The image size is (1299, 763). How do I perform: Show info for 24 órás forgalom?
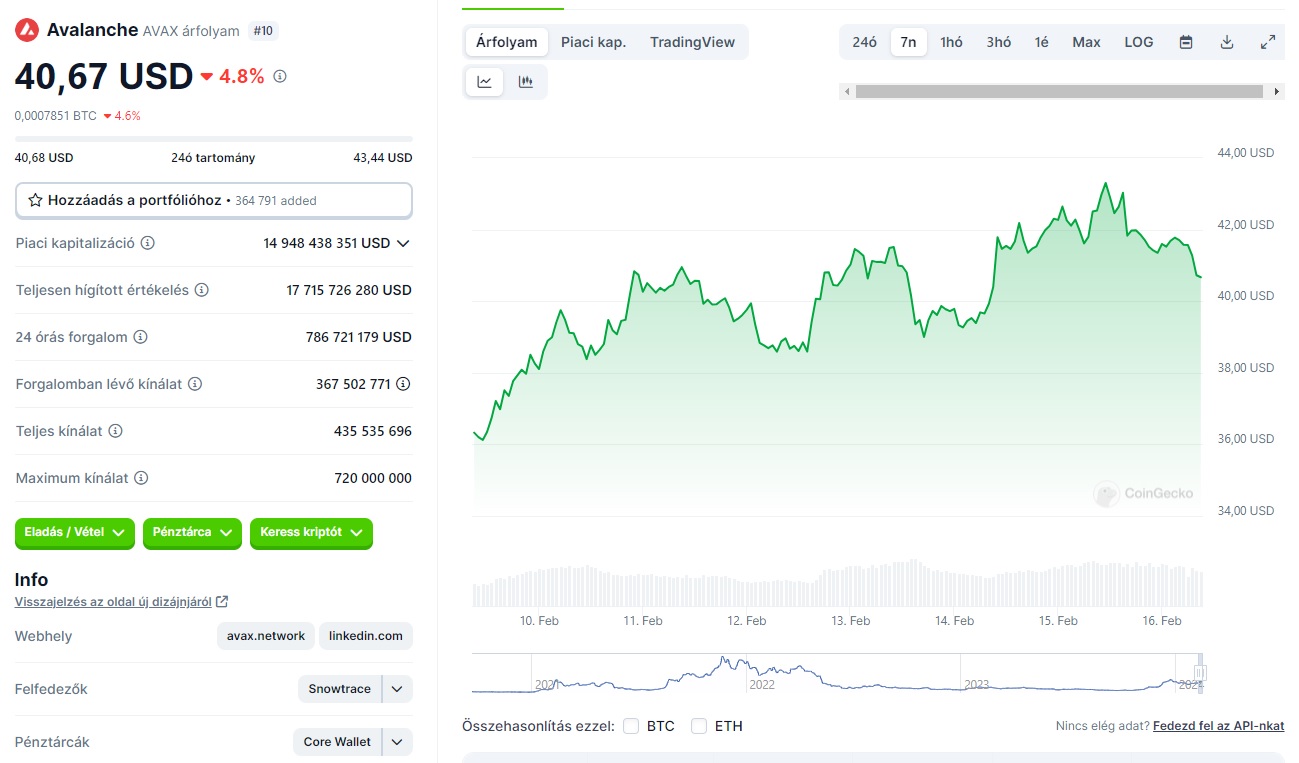coord(140,337)
